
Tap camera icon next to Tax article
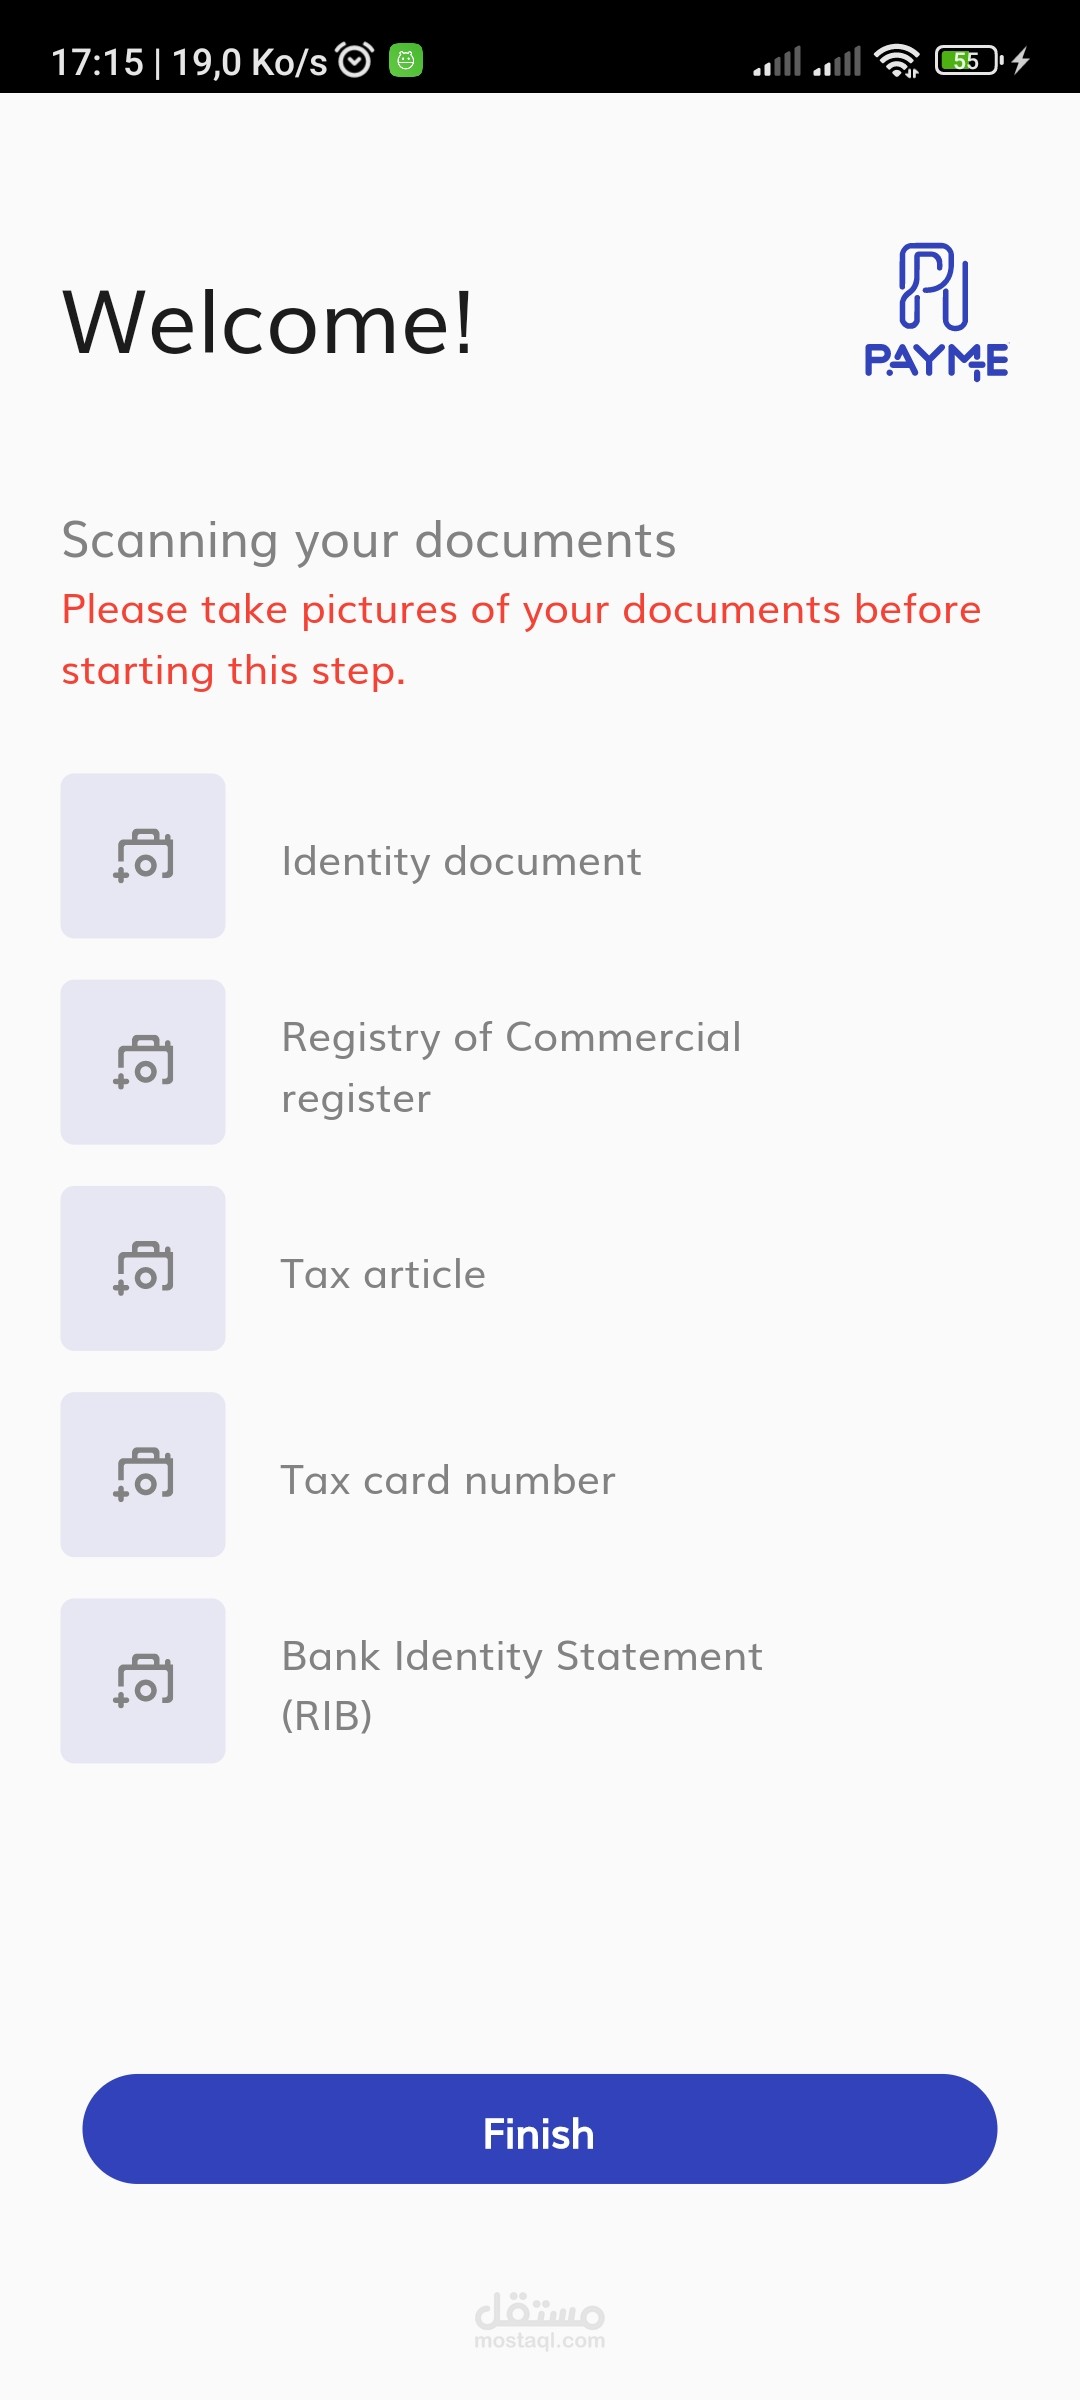[x=143, y=1268]
